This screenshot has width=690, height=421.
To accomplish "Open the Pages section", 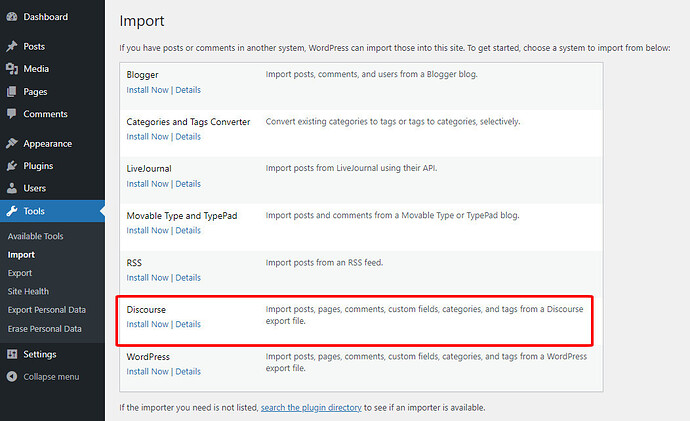I will [x=35, y=92].
